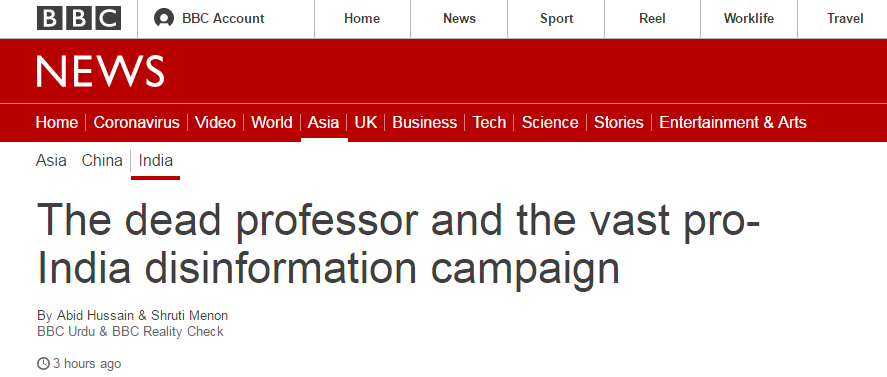Screen dimensions: 887x377
Task: Select Worklife in the top navigation
Action: [749, 19]
